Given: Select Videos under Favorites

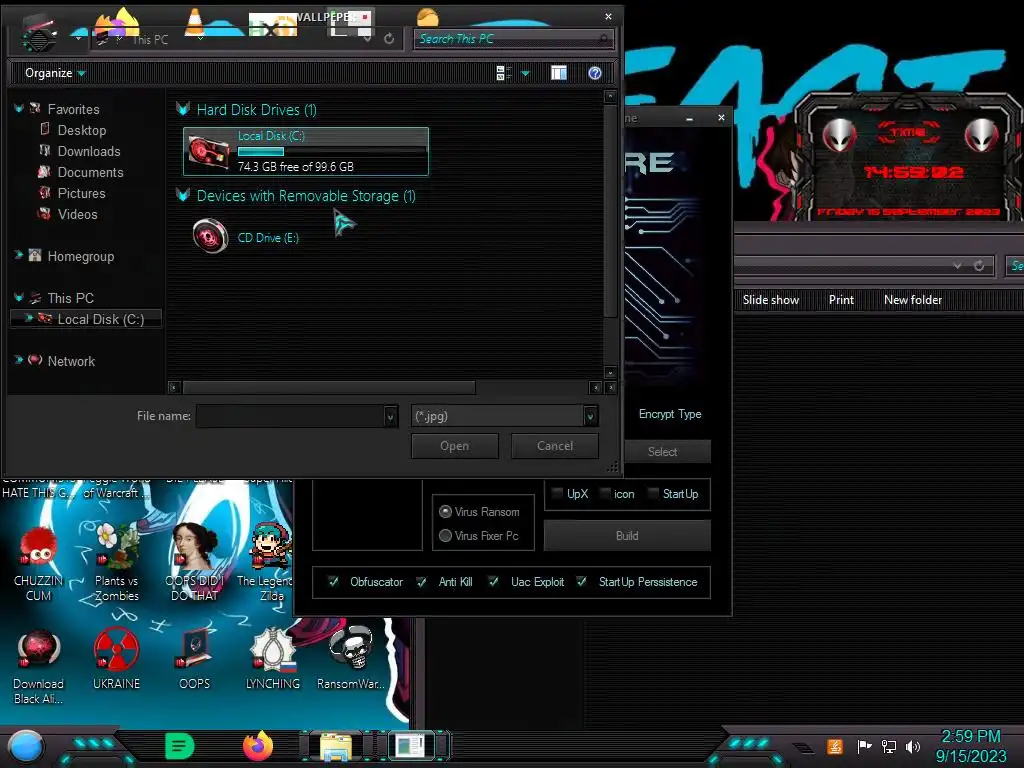Looking at the screenshot, I should tap(77, 214).
